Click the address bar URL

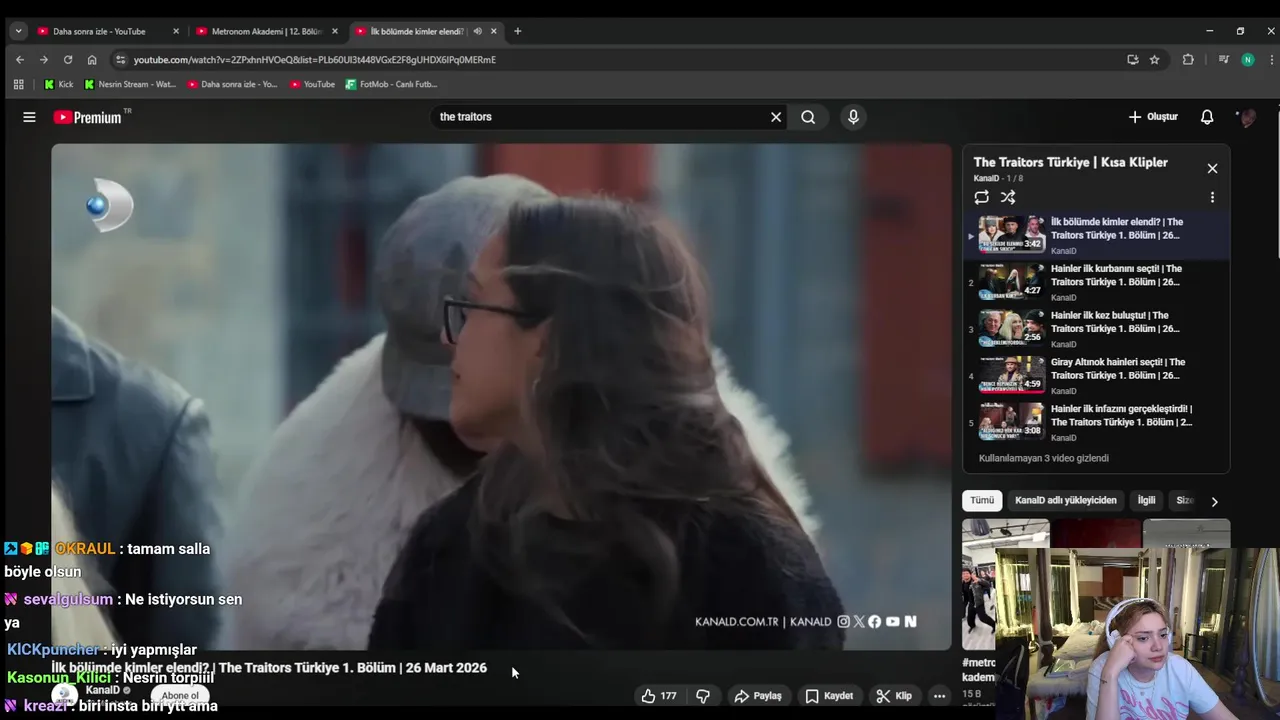tap(315, 60)
